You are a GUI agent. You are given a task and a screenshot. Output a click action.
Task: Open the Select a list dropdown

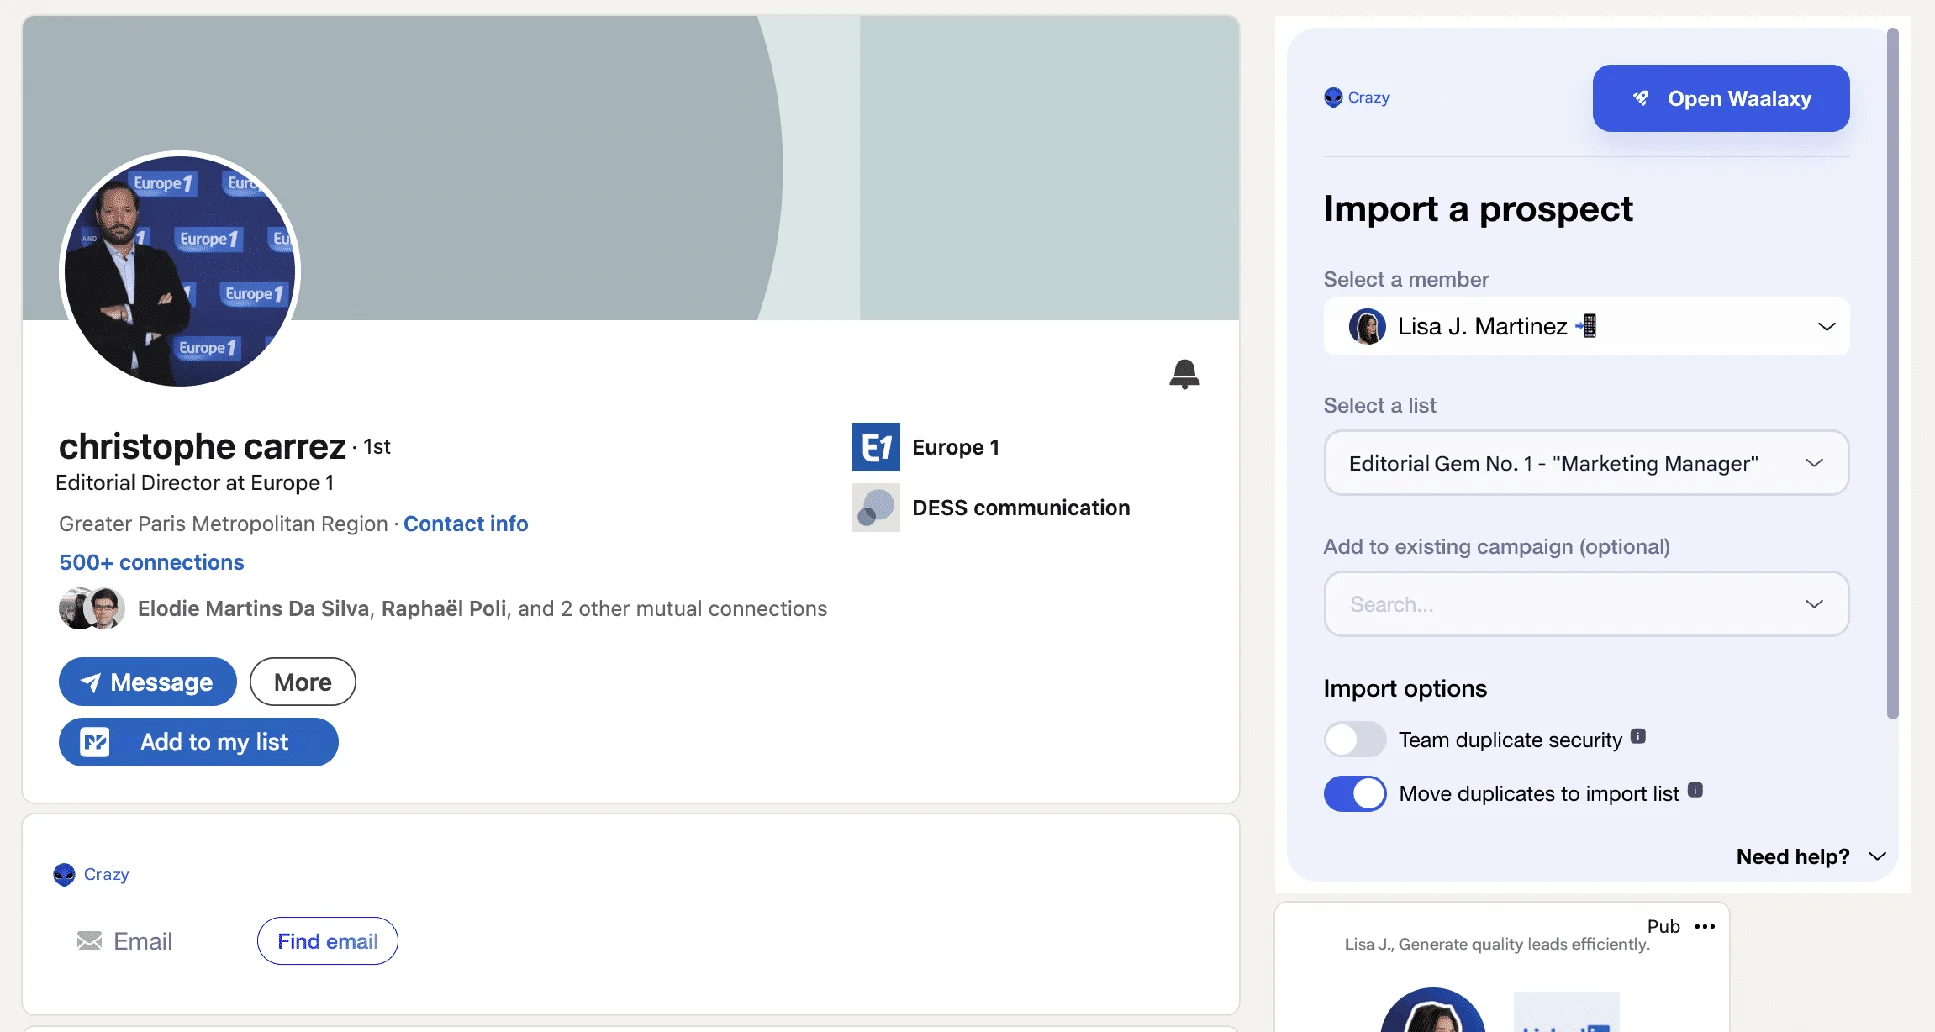1586,463
